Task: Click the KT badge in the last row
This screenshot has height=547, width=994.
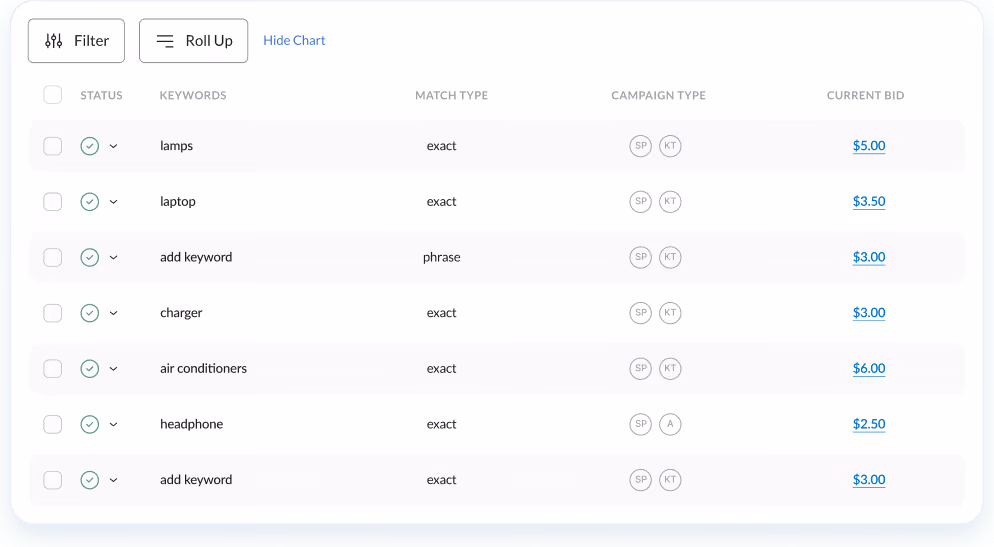Action: point(670,480)
